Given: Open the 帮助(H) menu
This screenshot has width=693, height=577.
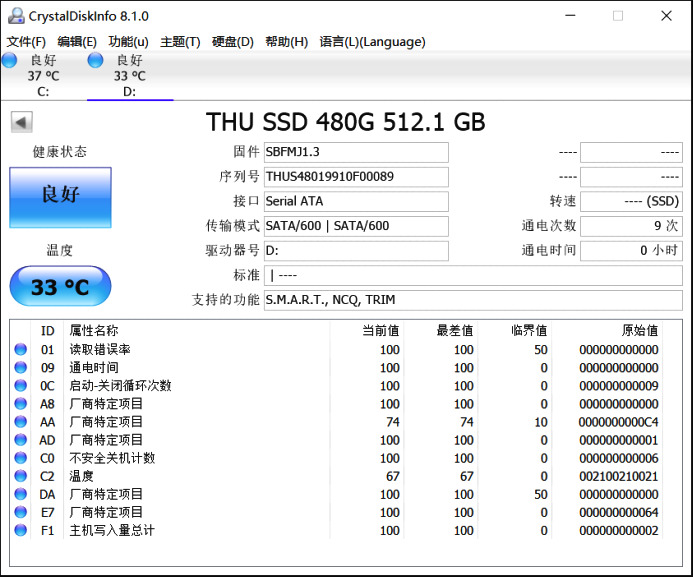Looking at the screenshot, I should (286, 42).
